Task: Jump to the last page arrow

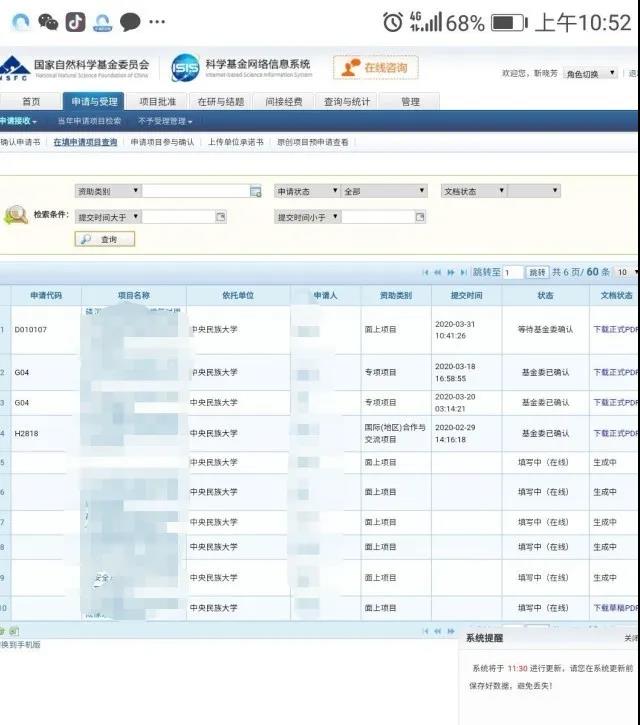Action: [463, 272]
